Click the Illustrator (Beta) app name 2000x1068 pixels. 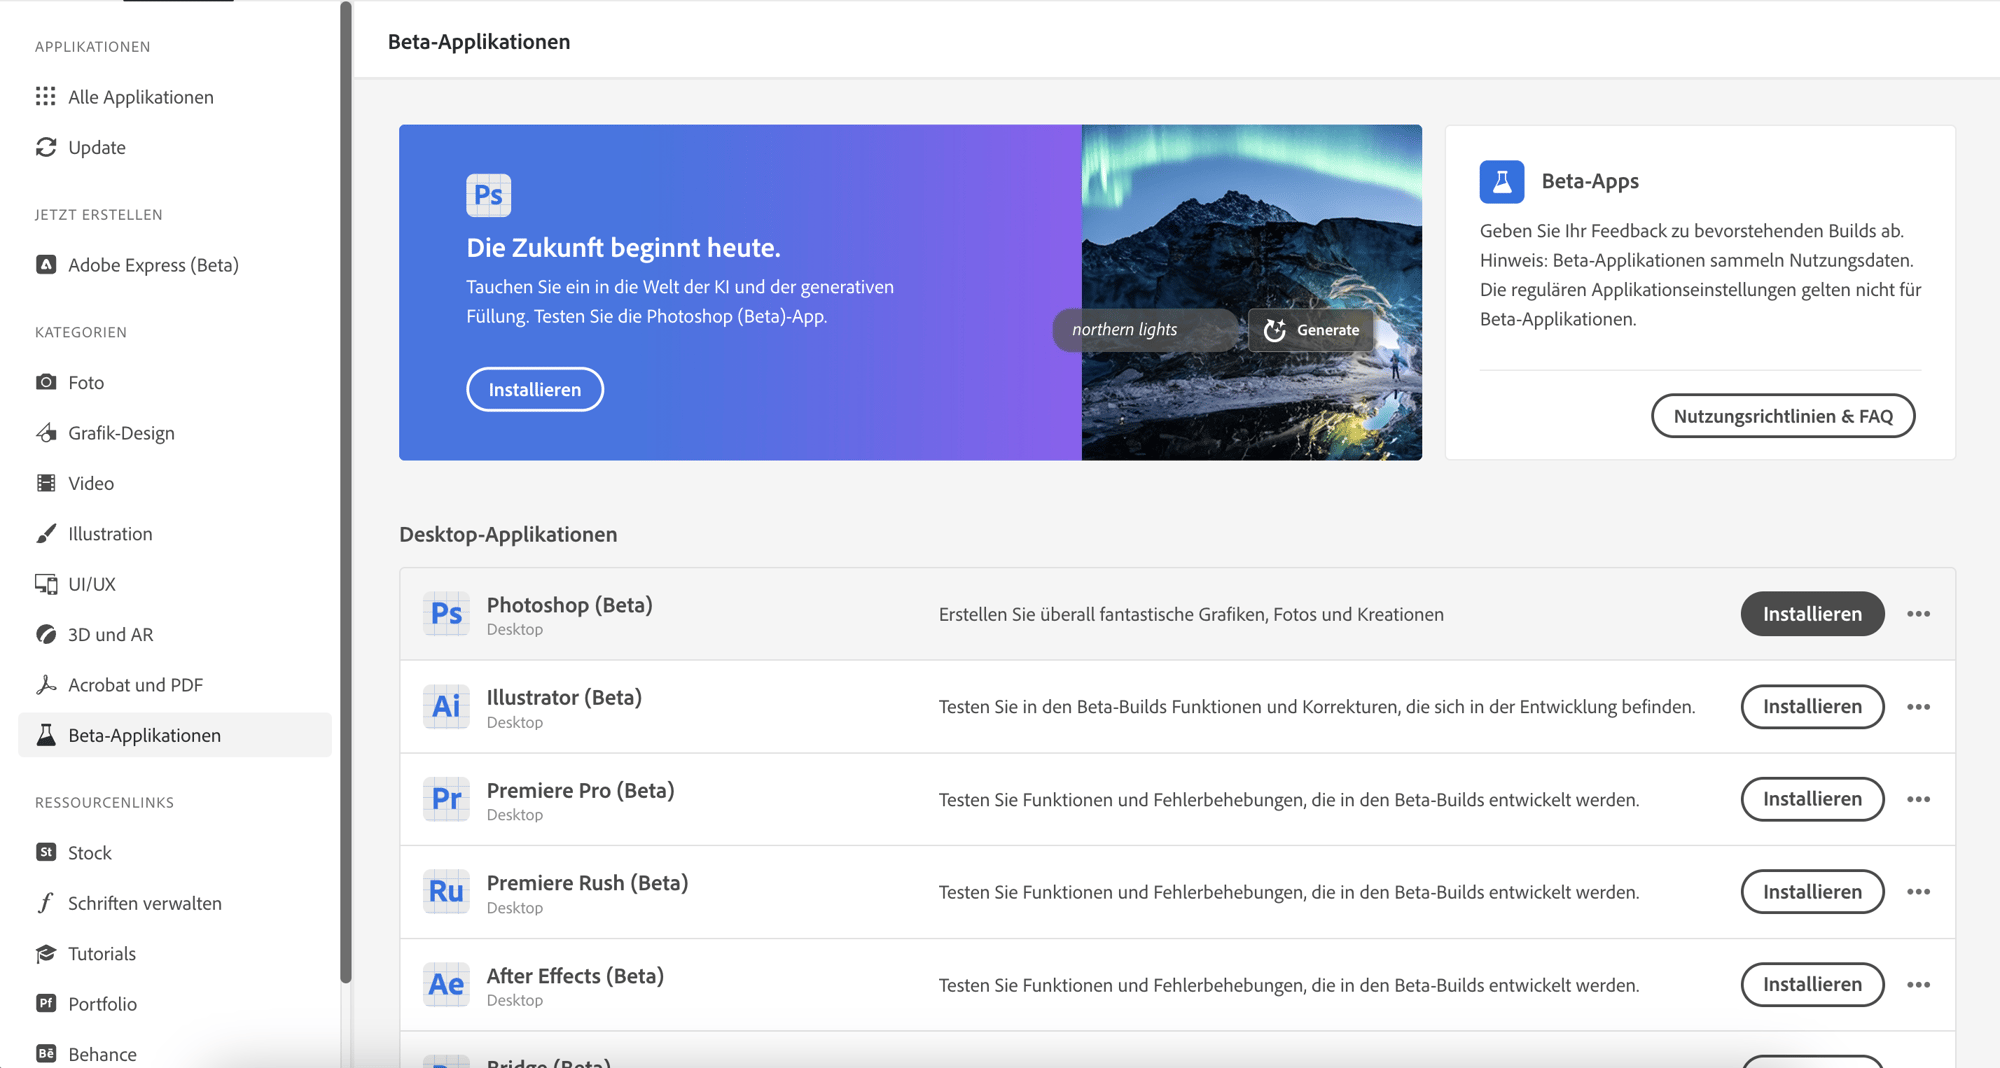click(x=564, y=697)
